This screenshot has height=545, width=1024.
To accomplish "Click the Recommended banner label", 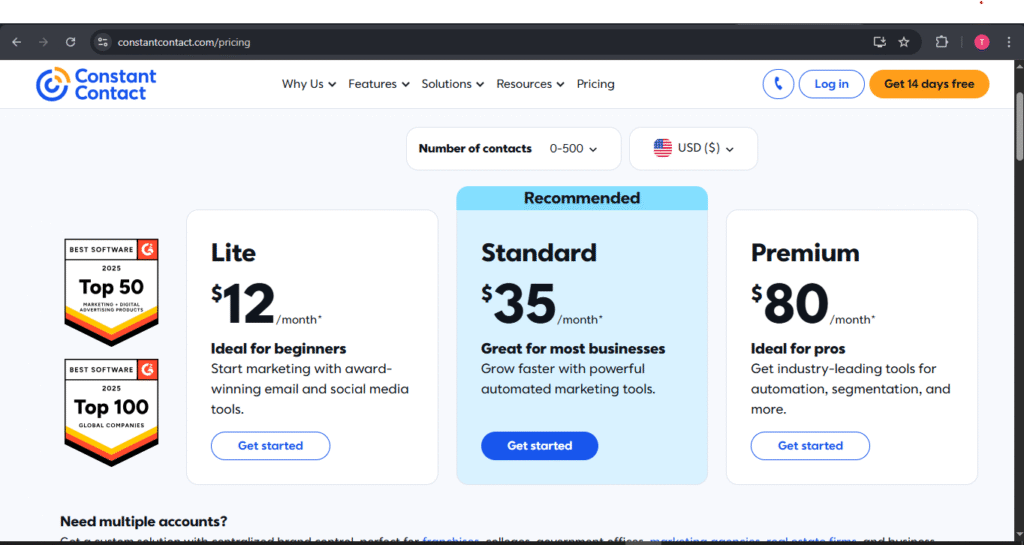I will point(582,198).
